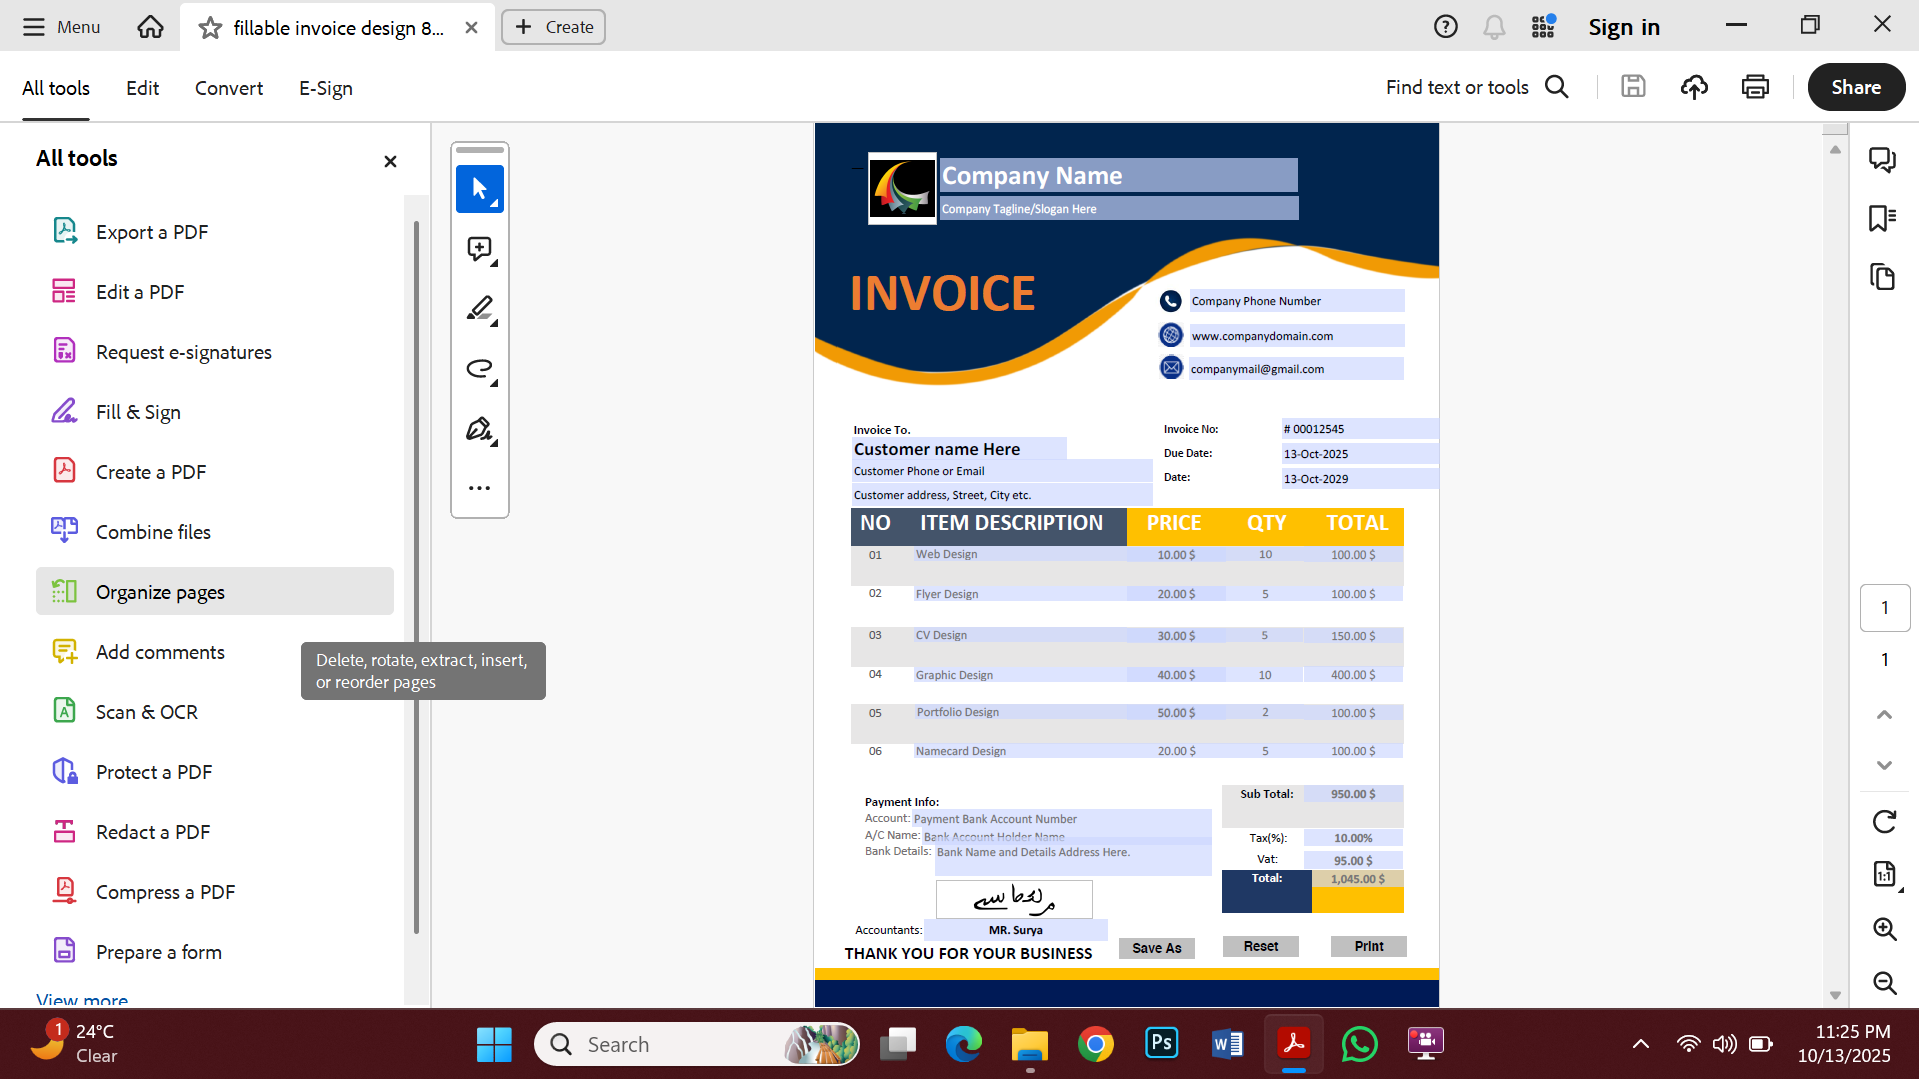Select the Fill & Sign pen tool
Image resolution: width=1919 pixels, height=1079 pixels.
[479, 429]
